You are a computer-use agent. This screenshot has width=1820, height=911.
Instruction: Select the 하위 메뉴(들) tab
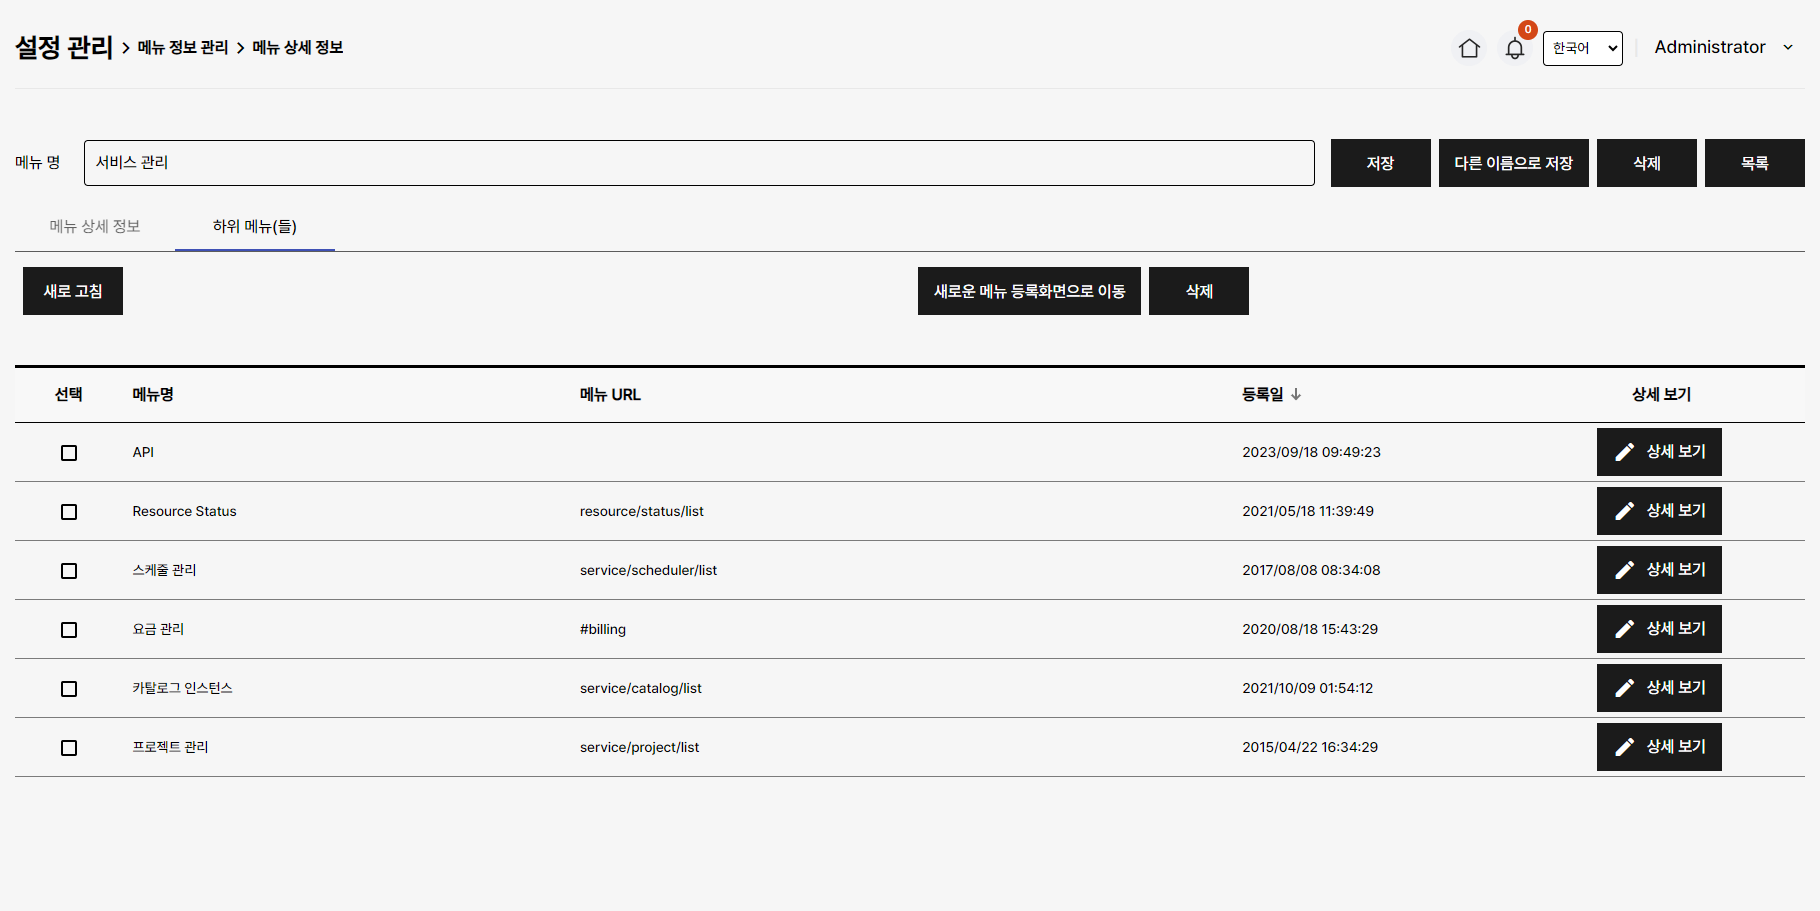click(254, 226)
